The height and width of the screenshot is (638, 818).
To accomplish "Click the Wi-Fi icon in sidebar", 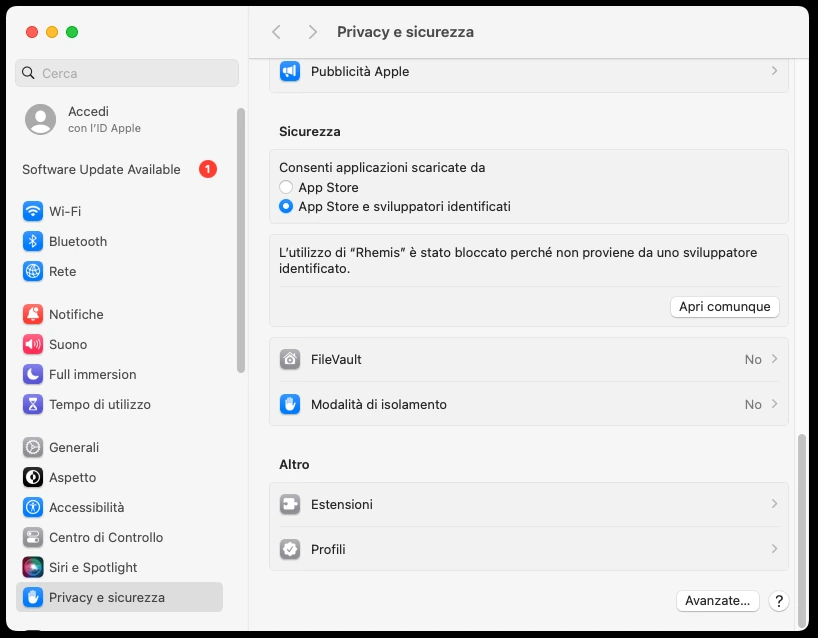I will tap(33, 211).
